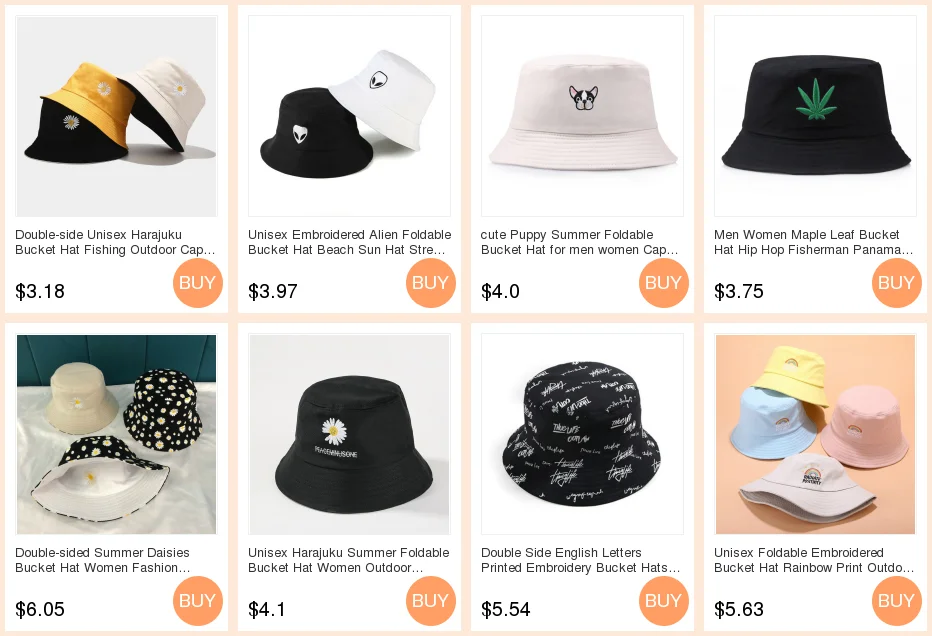The width and height of the screenshot is (932, 636).
Task: Open the black hat with single daisy image
Action: pos(350,434)
